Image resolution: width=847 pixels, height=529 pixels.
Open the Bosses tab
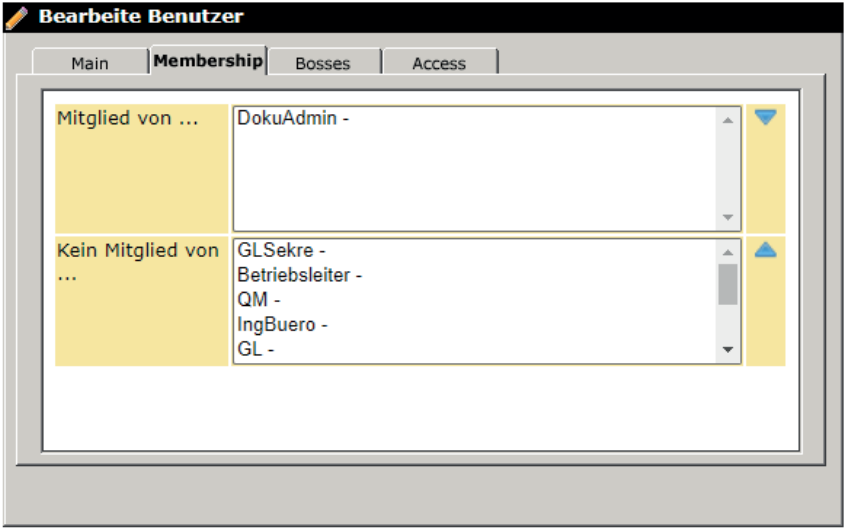[323, 63]
